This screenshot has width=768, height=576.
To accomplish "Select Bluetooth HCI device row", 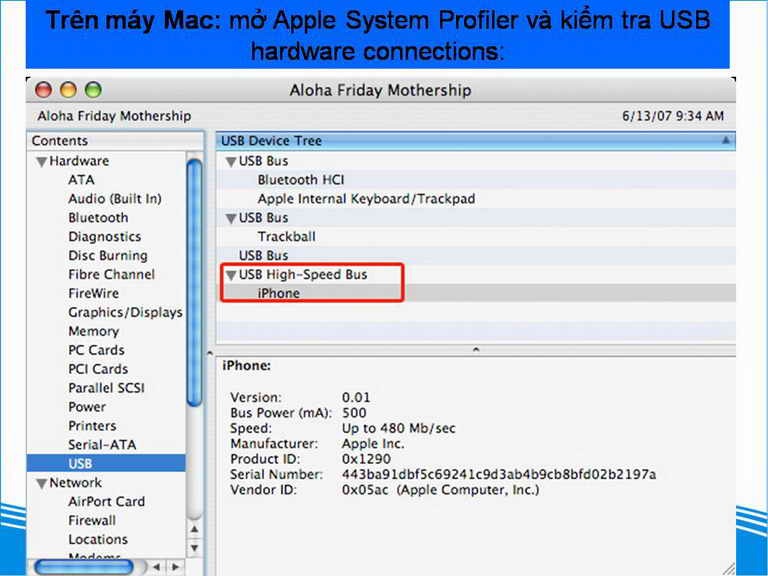I will click(x=476, y=180).
